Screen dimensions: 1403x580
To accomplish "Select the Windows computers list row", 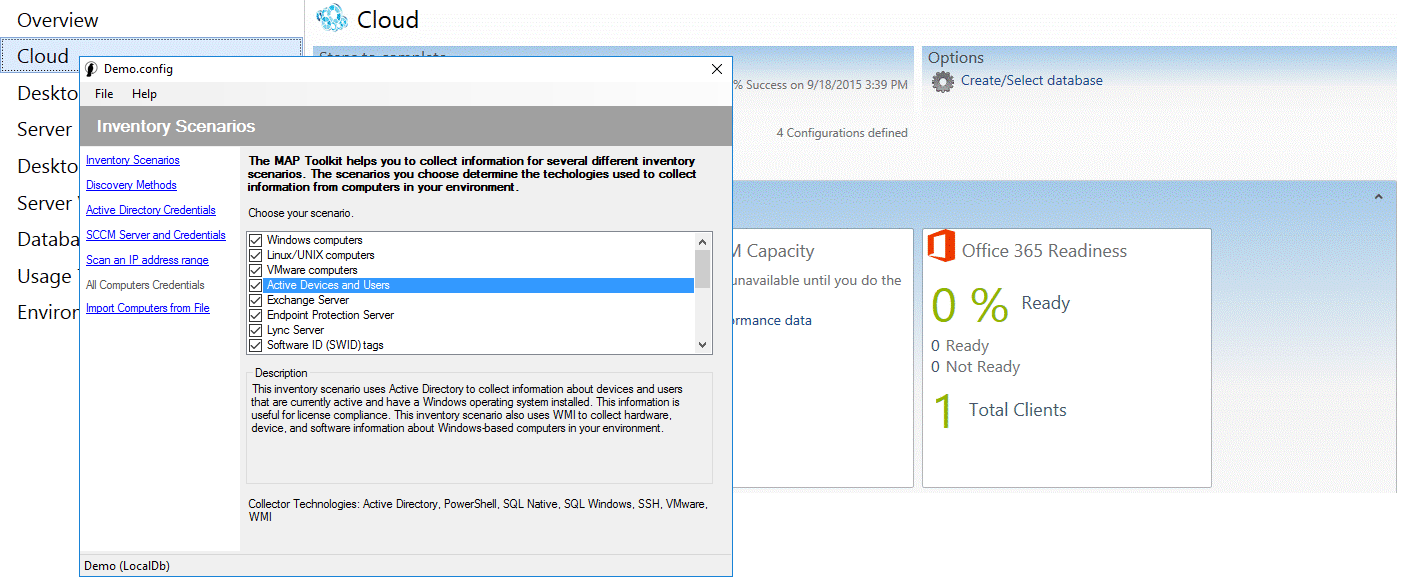I will tap(470, 241).
